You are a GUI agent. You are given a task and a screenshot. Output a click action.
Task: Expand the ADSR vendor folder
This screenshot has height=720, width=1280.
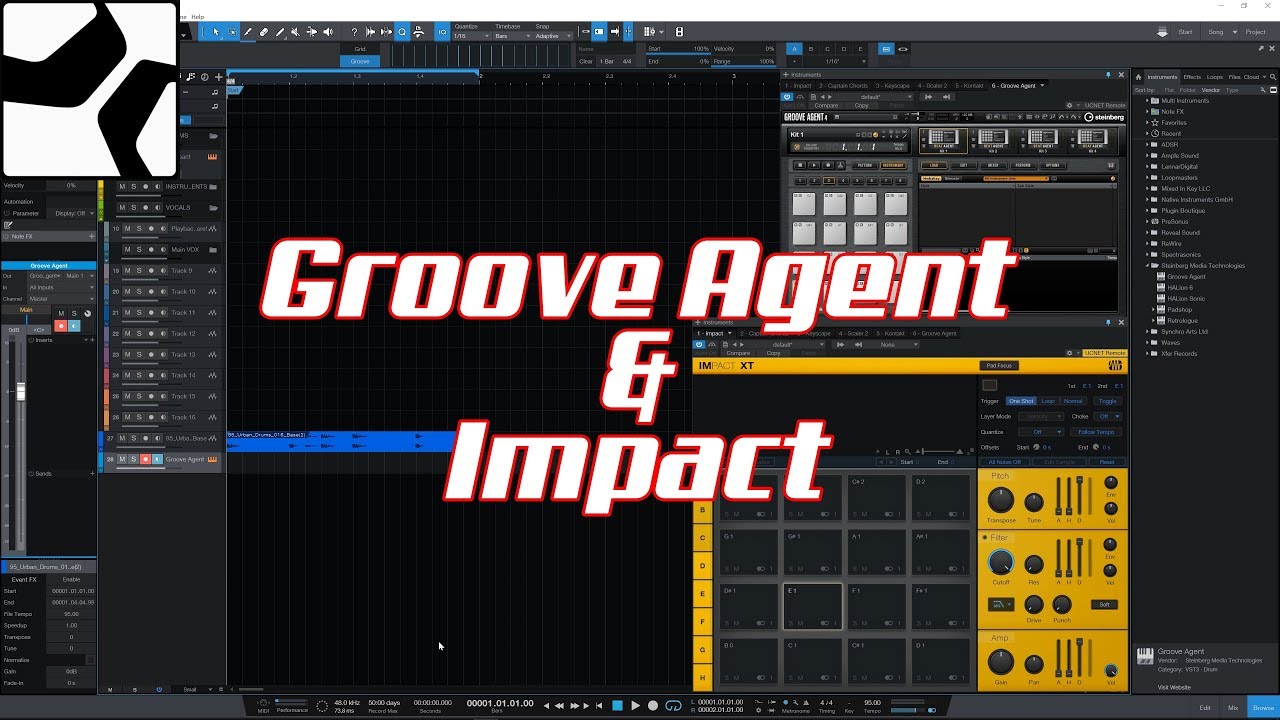click(x=1148, y=144)
